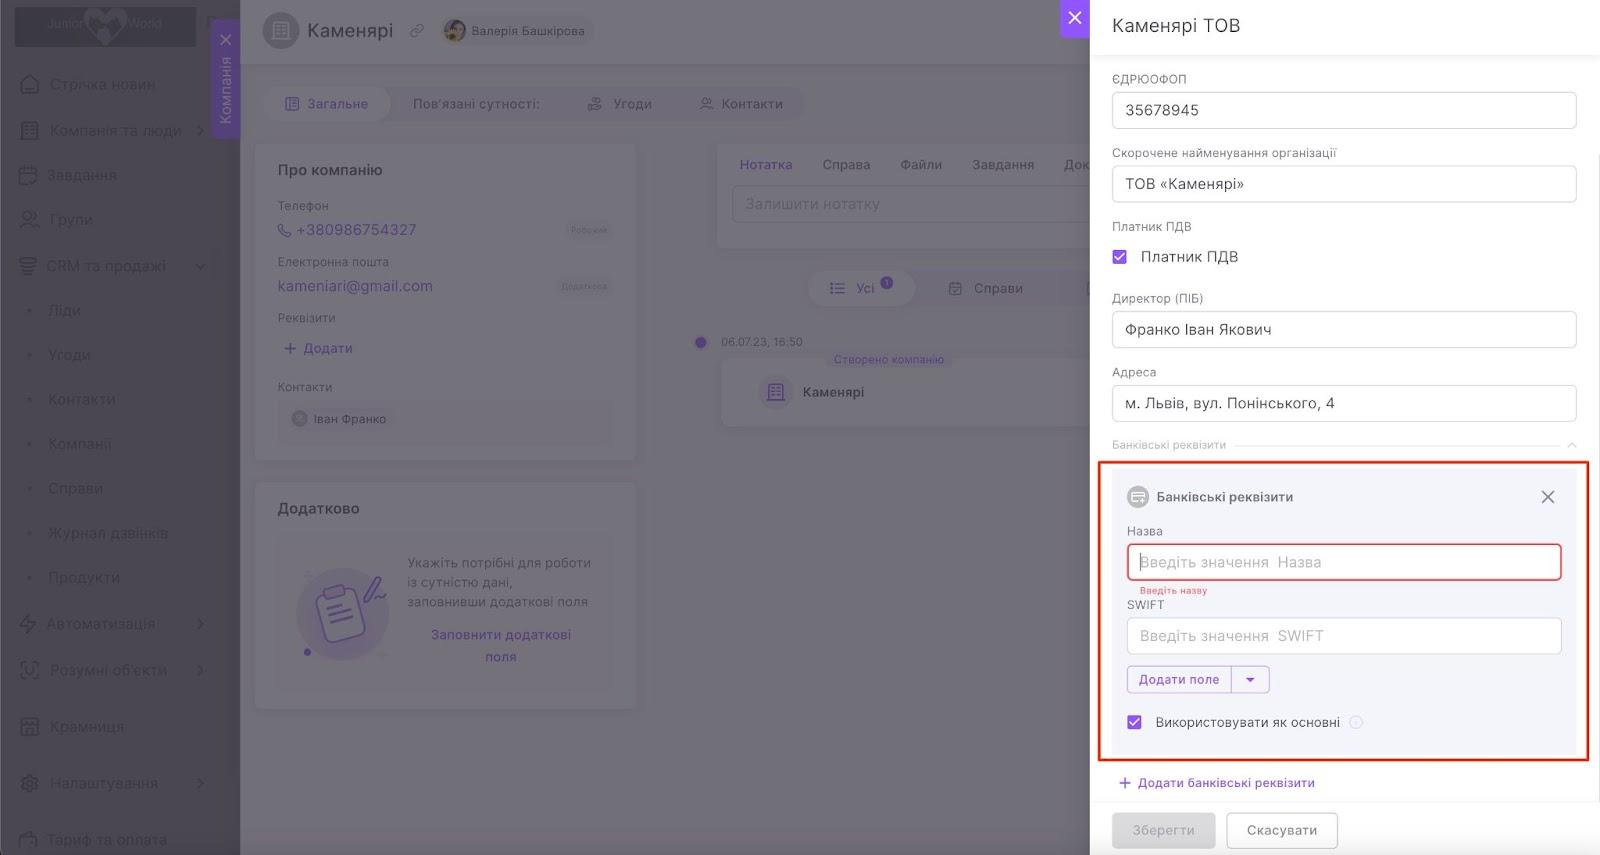Click the Банківські реквізити card icon
The image size is (1600, 855).
(1138, 497)
